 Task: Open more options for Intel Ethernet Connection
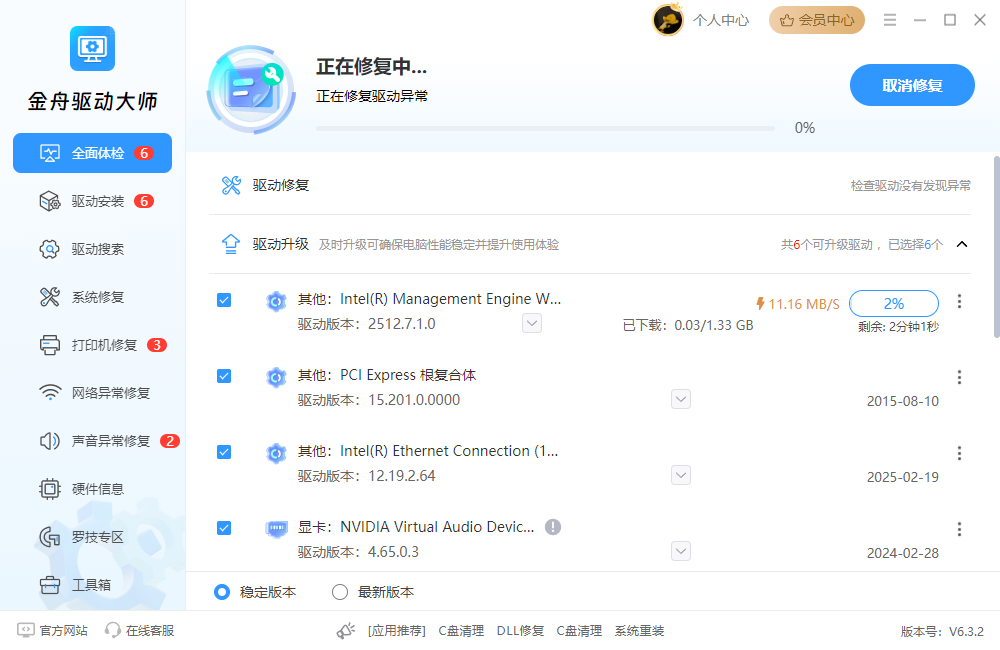(959, 453)
